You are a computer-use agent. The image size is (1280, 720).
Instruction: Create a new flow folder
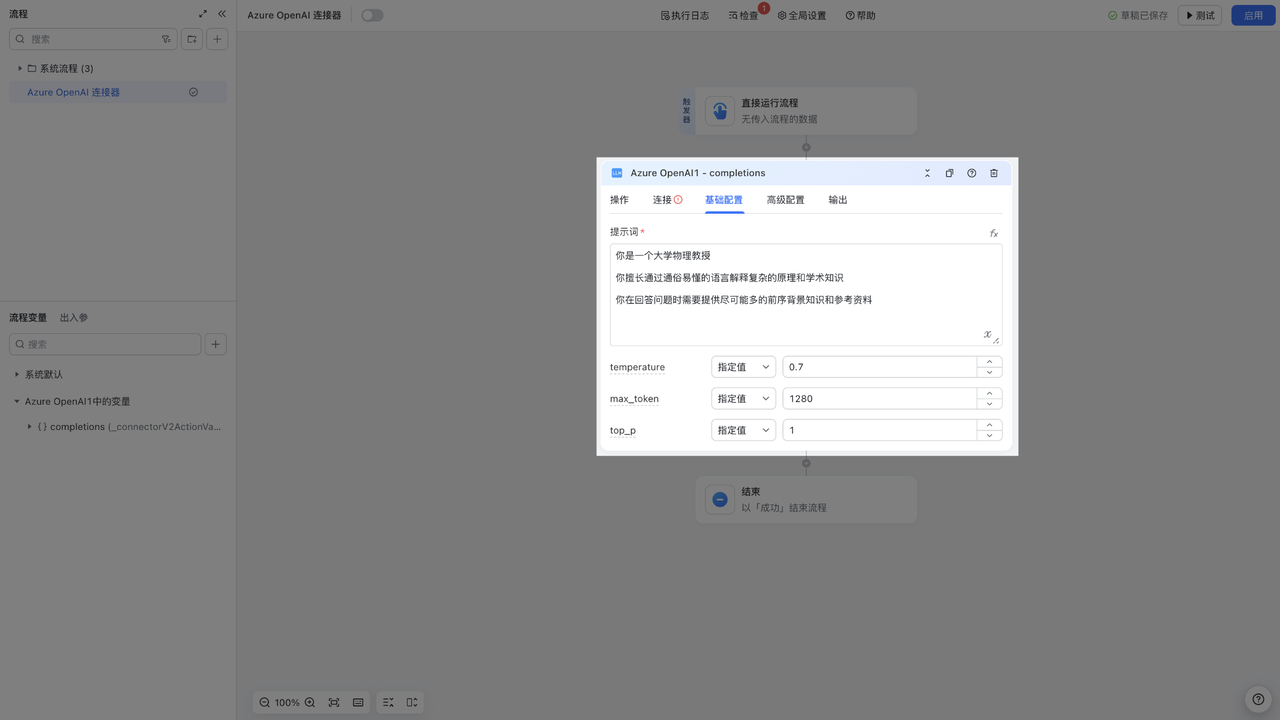coord(192,39)
